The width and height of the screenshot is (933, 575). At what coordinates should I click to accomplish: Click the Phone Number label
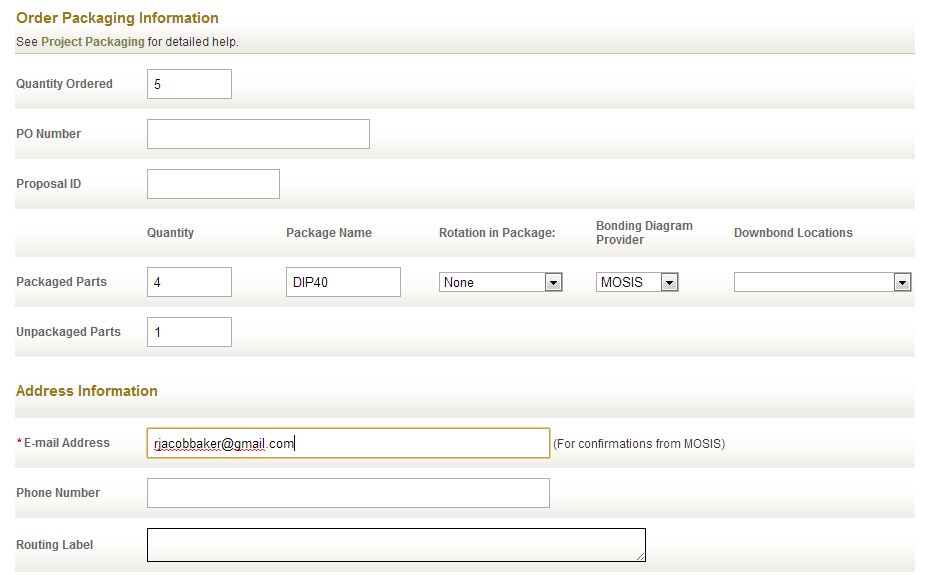click(x=58, y=493)
